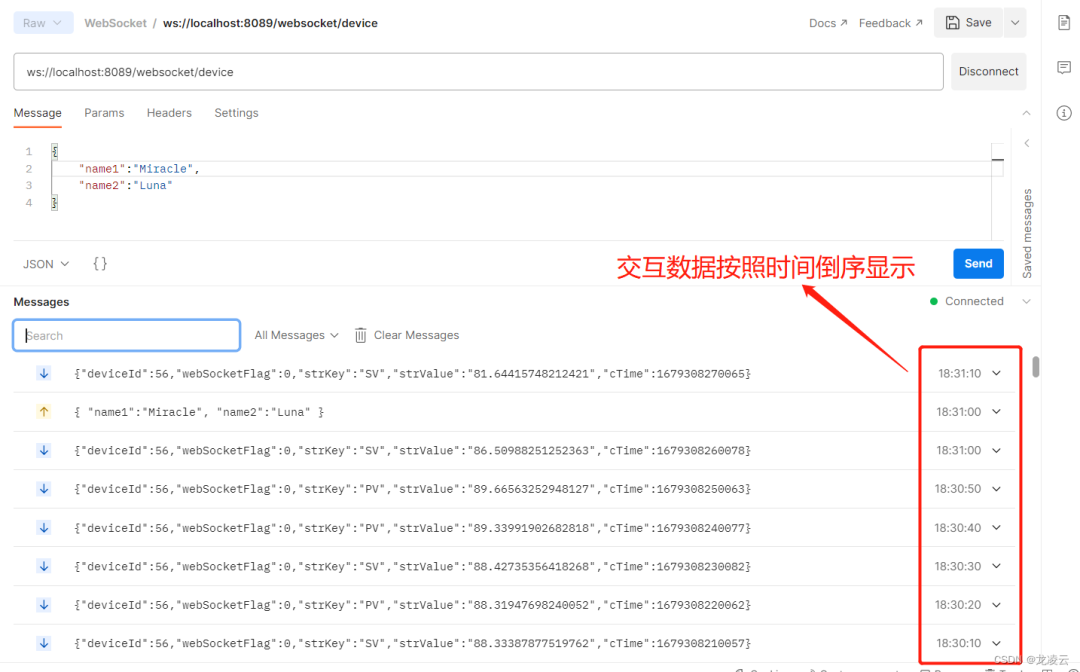Click the Save floppy disk icon

coord(952,23)
